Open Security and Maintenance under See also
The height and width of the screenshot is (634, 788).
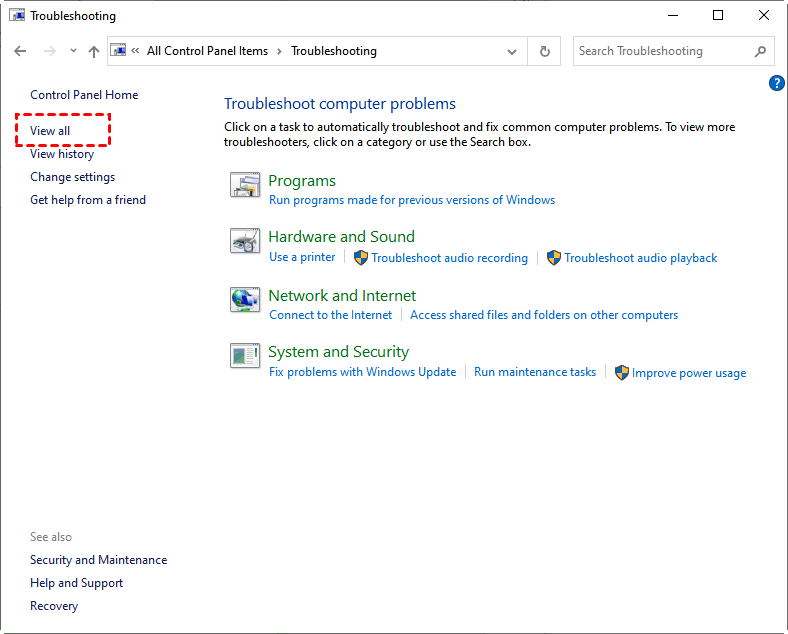(x=98, y=560)
